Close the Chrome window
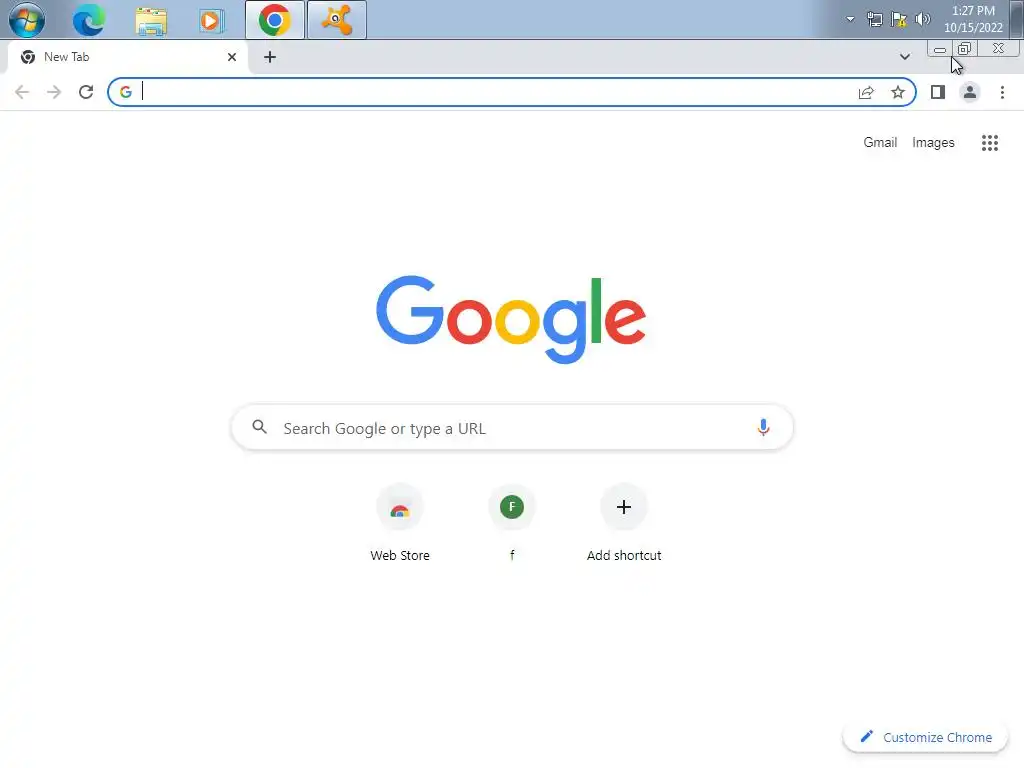The height and width of the screenshot is (768, 1024). pos(998,49)
